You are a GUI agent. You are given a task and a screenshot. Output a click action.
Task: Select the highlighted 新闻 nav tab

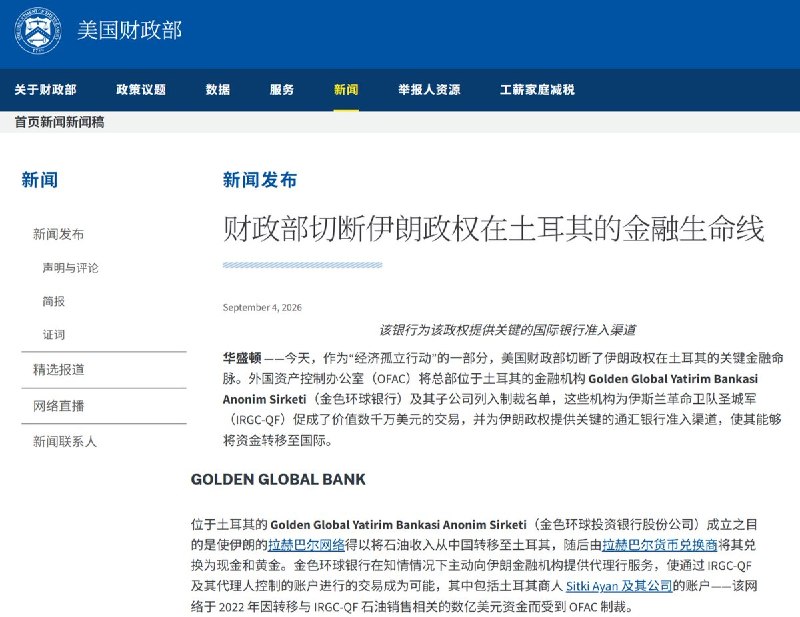tap(346, 90)
